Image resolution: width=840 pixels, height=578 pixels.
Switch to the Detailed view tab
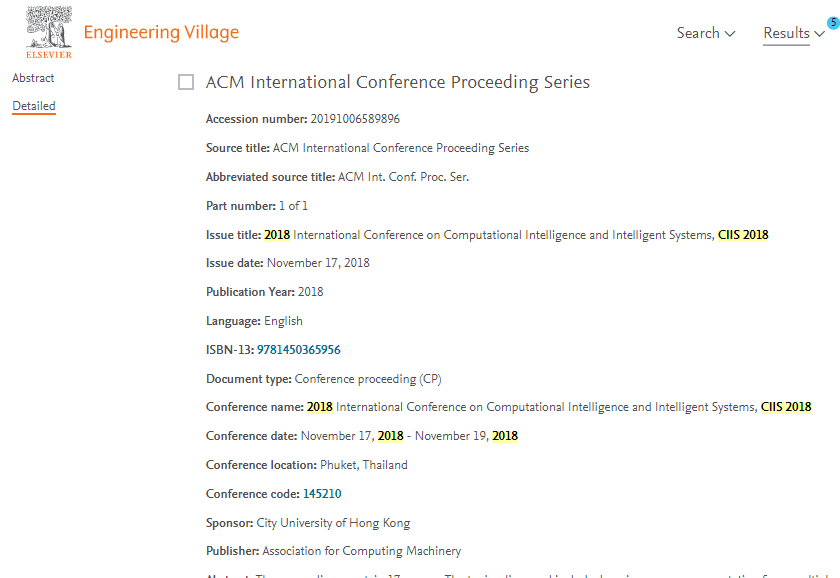tap(34, 106)
